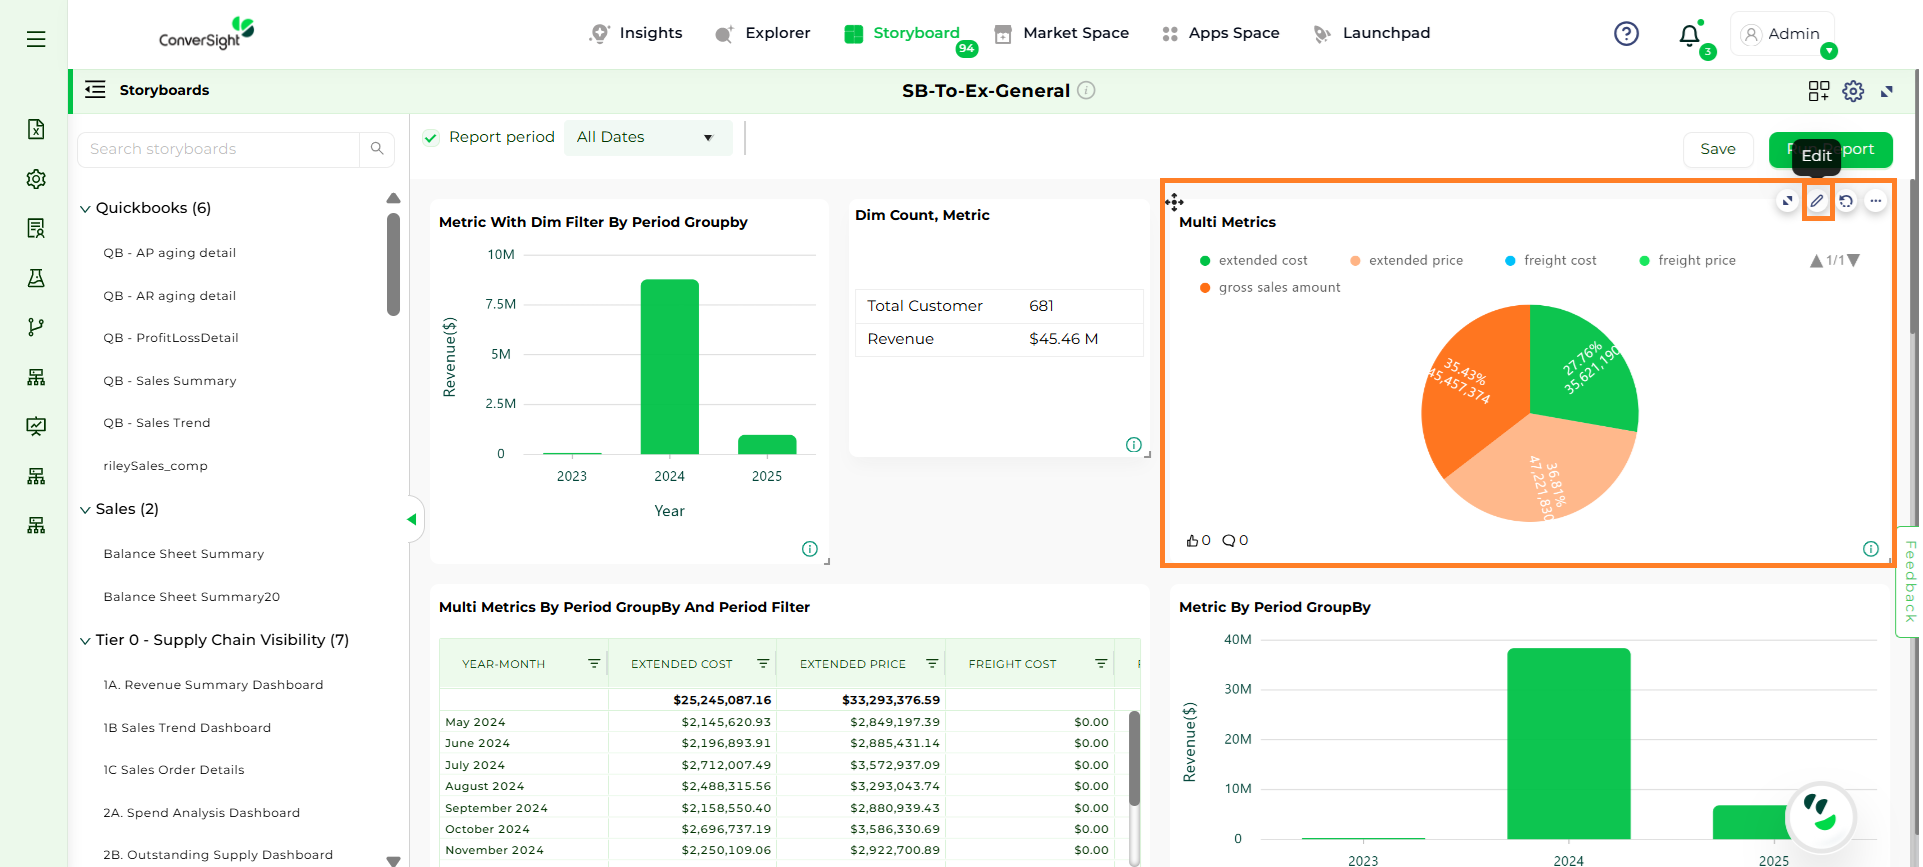The width and height of the screenshot is (1923, 867).
Task: Open the notifications bell
Action: (x=1689, y=35)
